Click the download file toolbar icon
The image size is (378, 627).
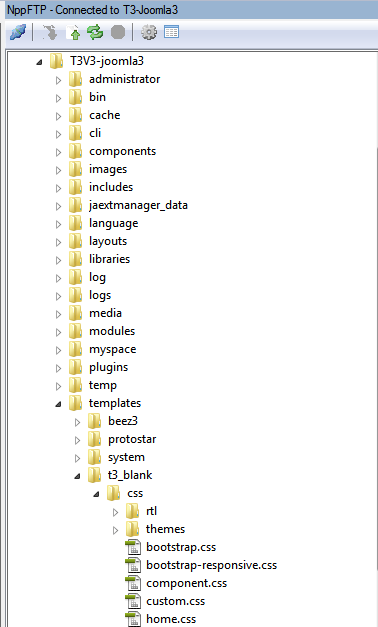coord(50,32)
